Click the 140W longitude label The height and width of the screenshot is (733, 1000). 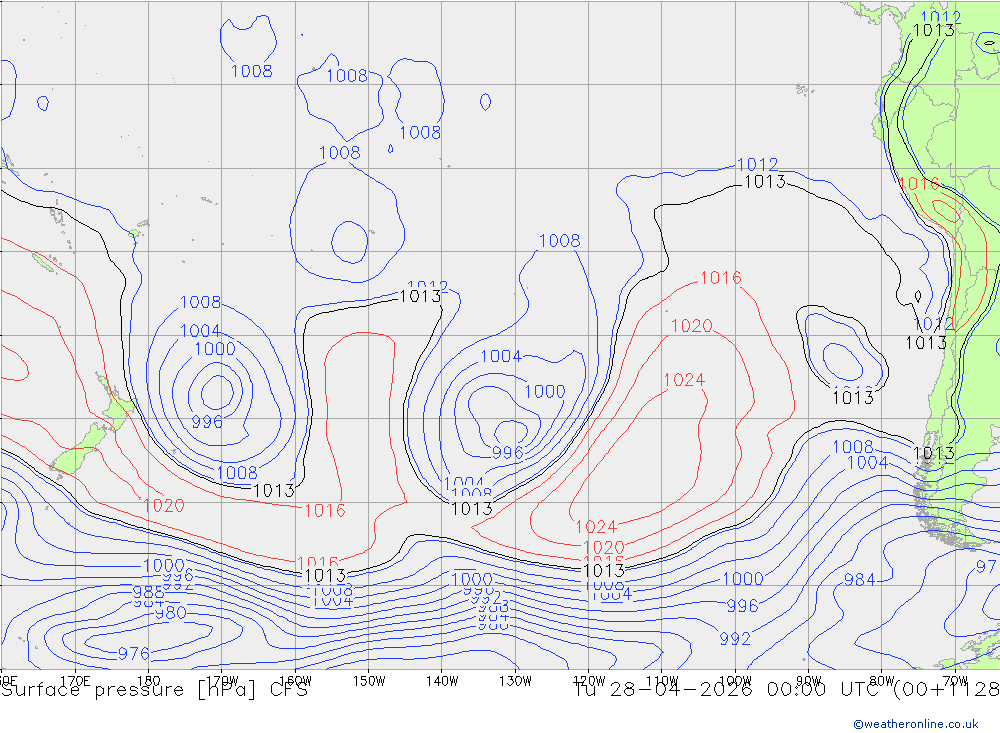[442, 681]
